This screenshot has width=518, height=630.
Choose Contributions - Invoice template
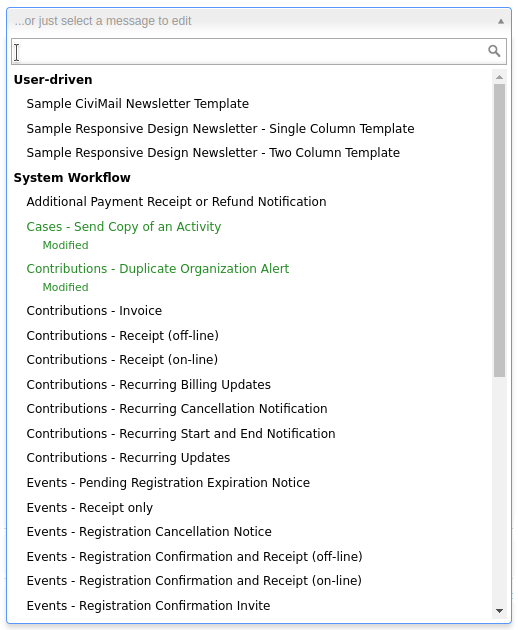click(x=250, y=311)
